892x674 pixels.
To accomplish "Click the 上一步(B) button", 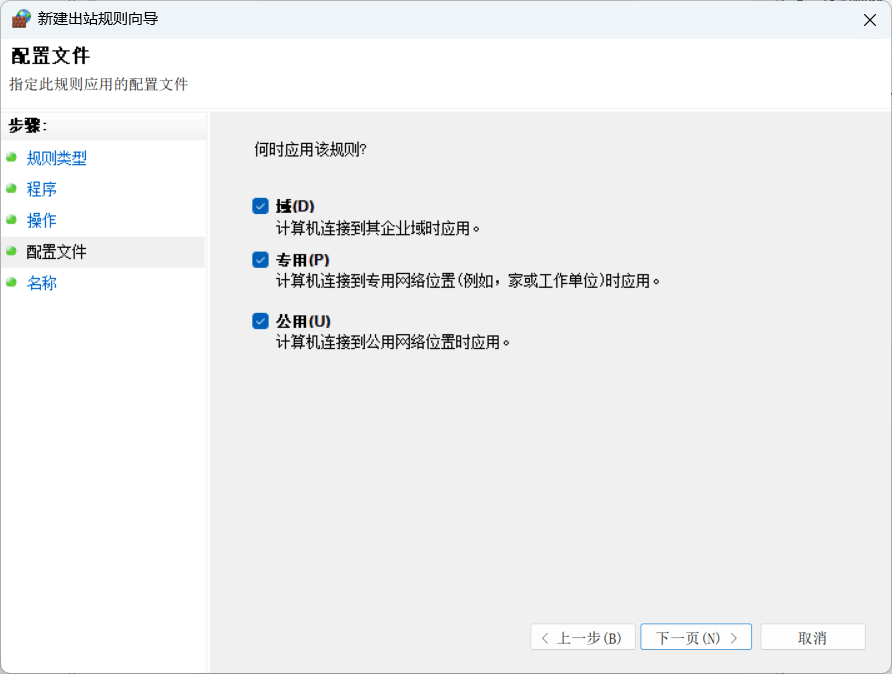I will pyautogui.click(x=583, y=637).
